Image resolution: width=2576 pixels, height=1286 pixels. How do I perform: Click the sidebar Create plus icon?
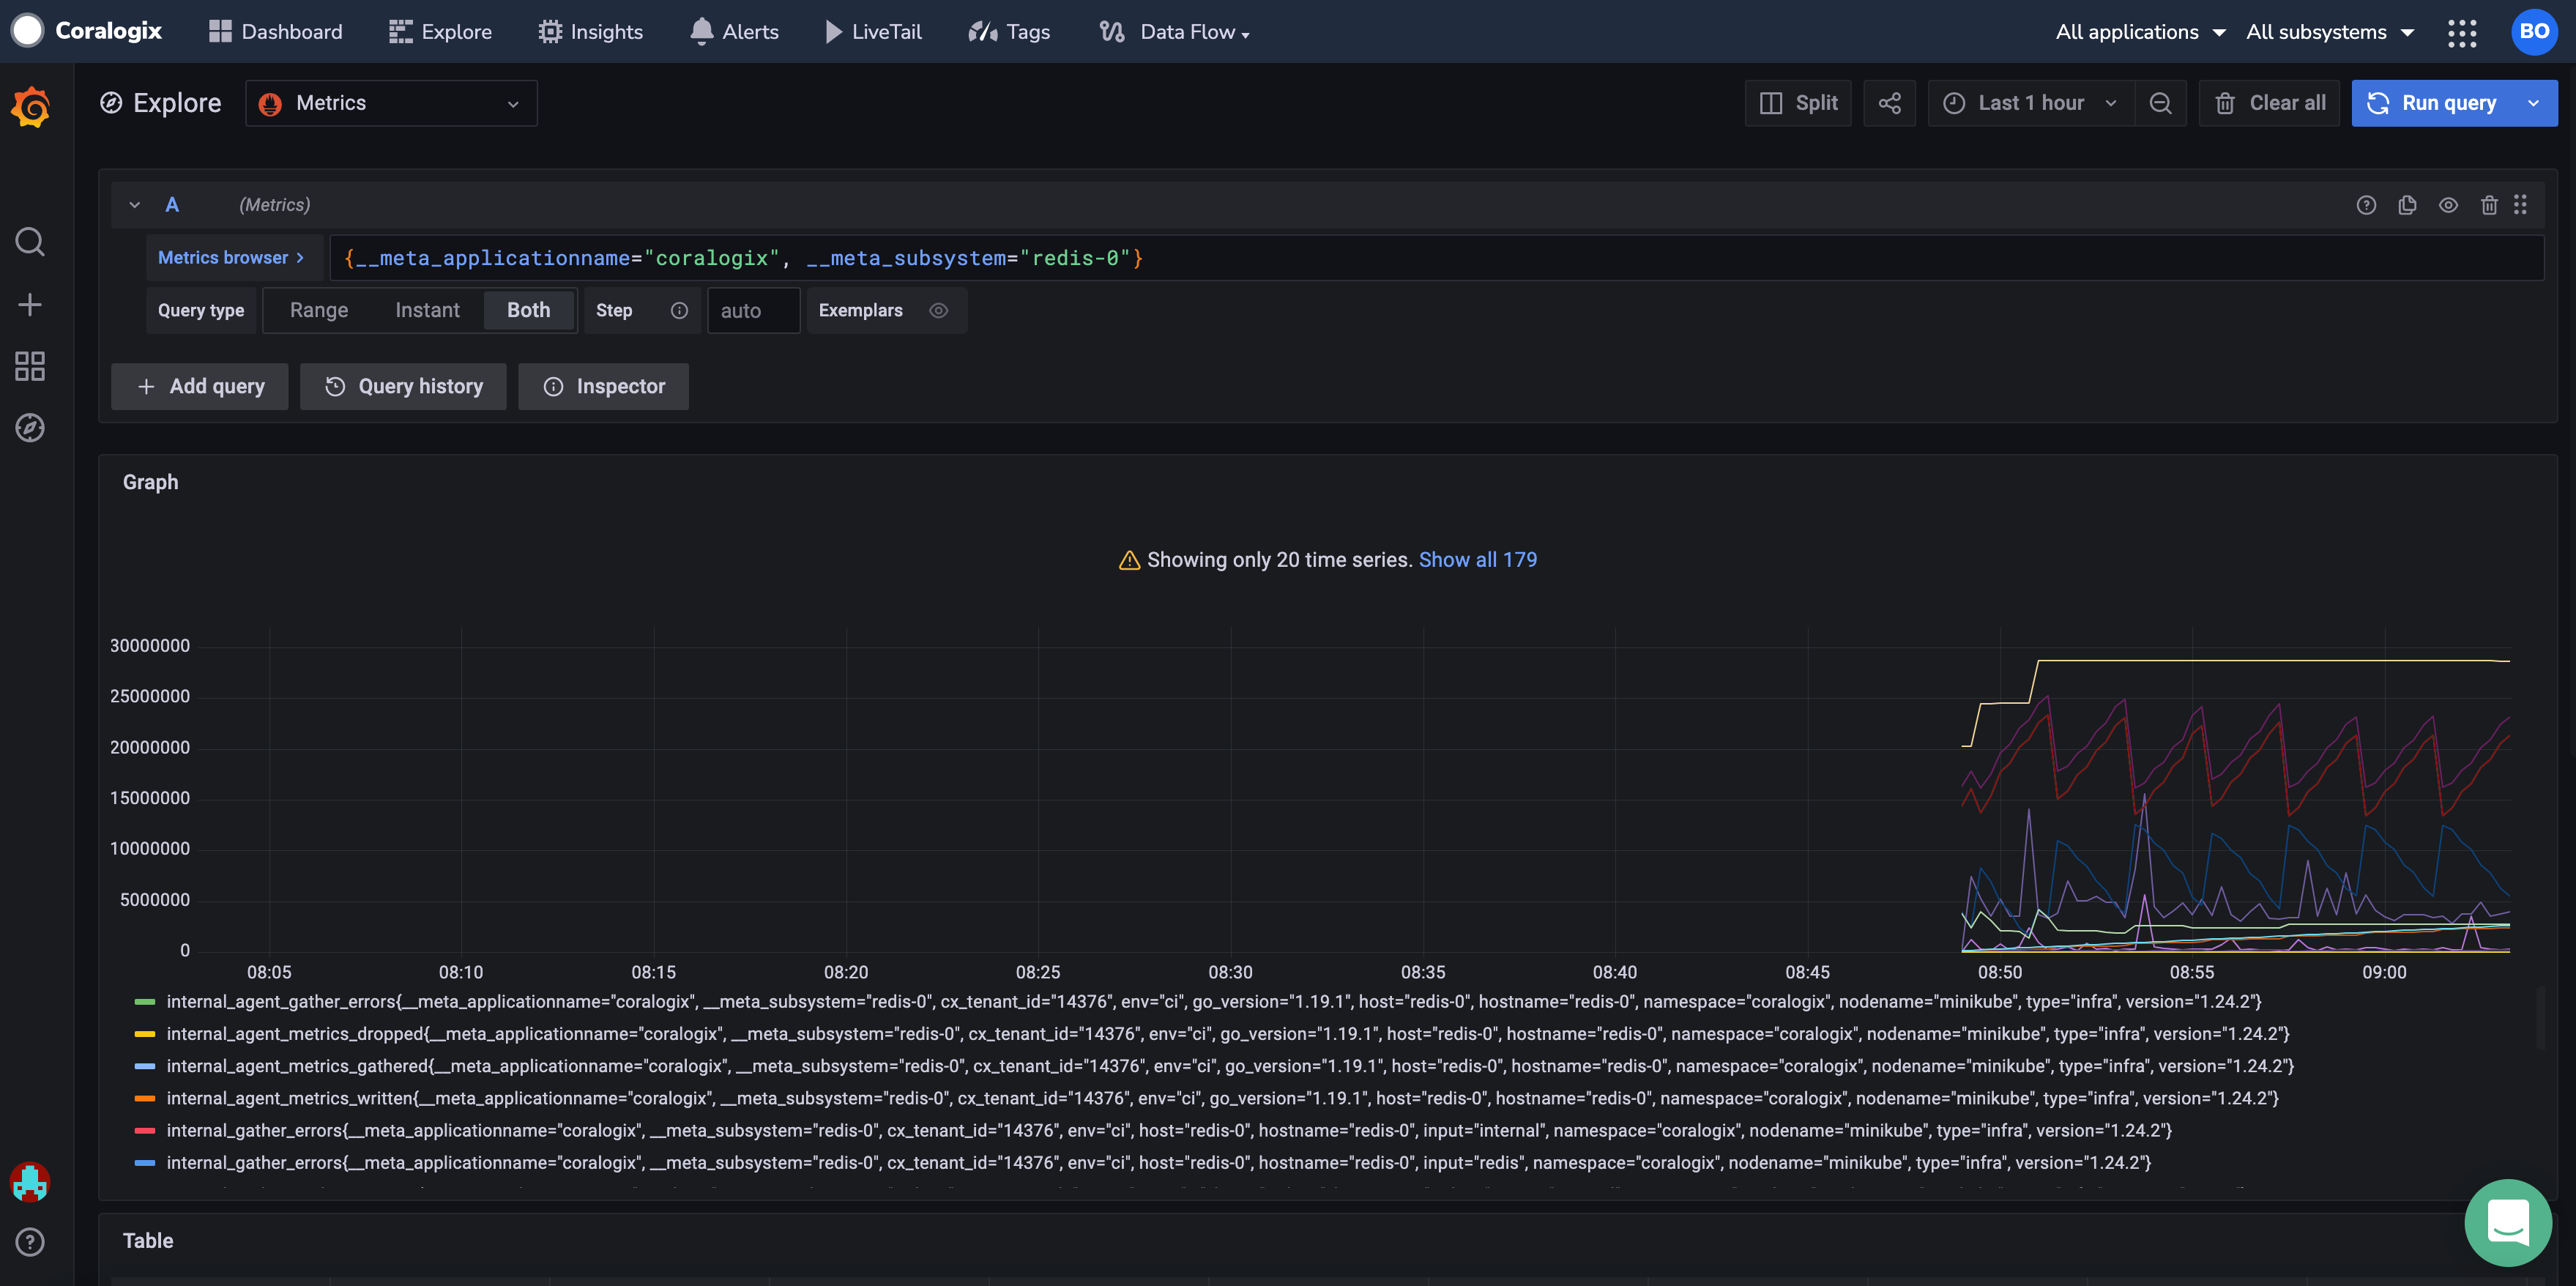(30, 304)
